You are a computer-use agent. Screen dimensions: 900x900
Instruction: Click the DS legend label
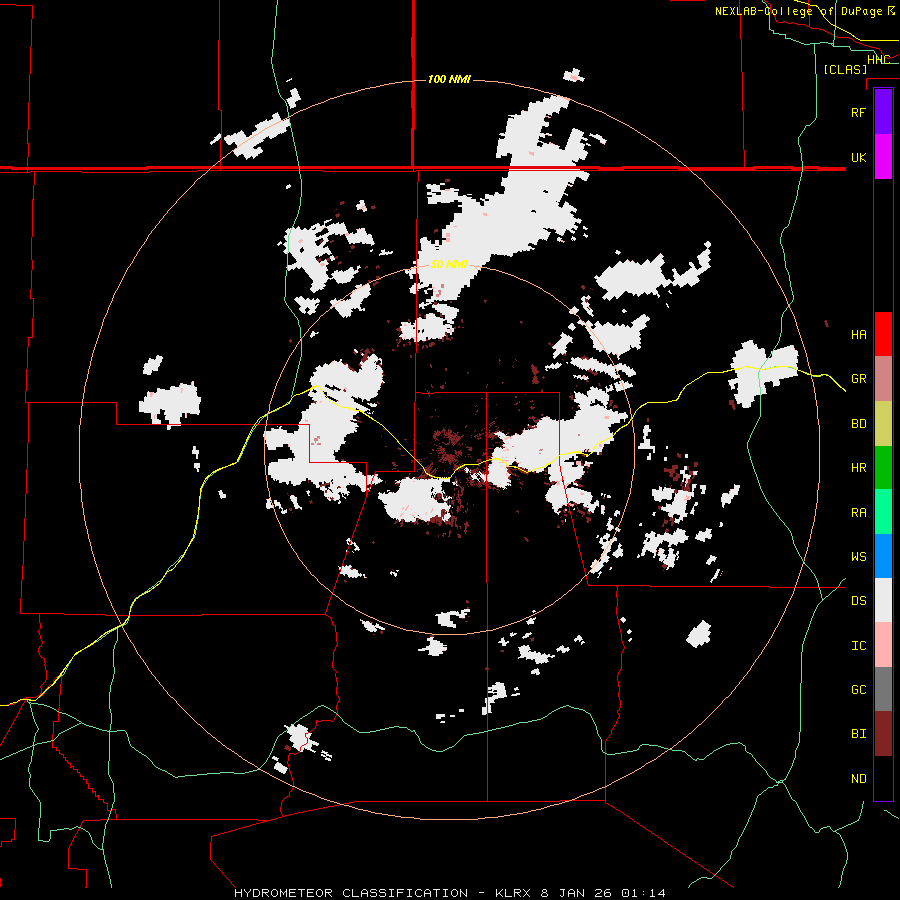point(858,601)
